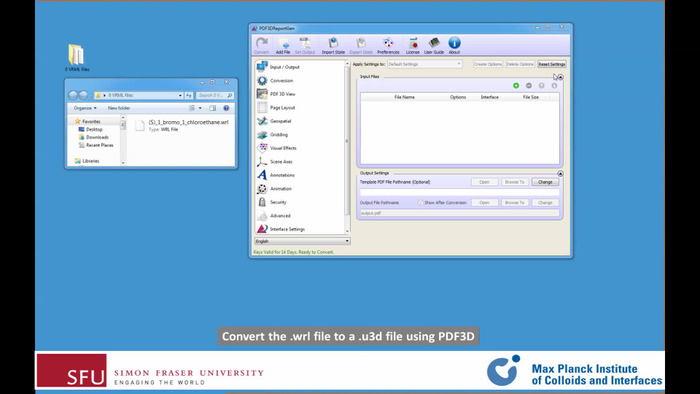The height and width of the screenshot is (394, 700).
Task: Select Security in the settings list
Action: [x=278, y=202]
